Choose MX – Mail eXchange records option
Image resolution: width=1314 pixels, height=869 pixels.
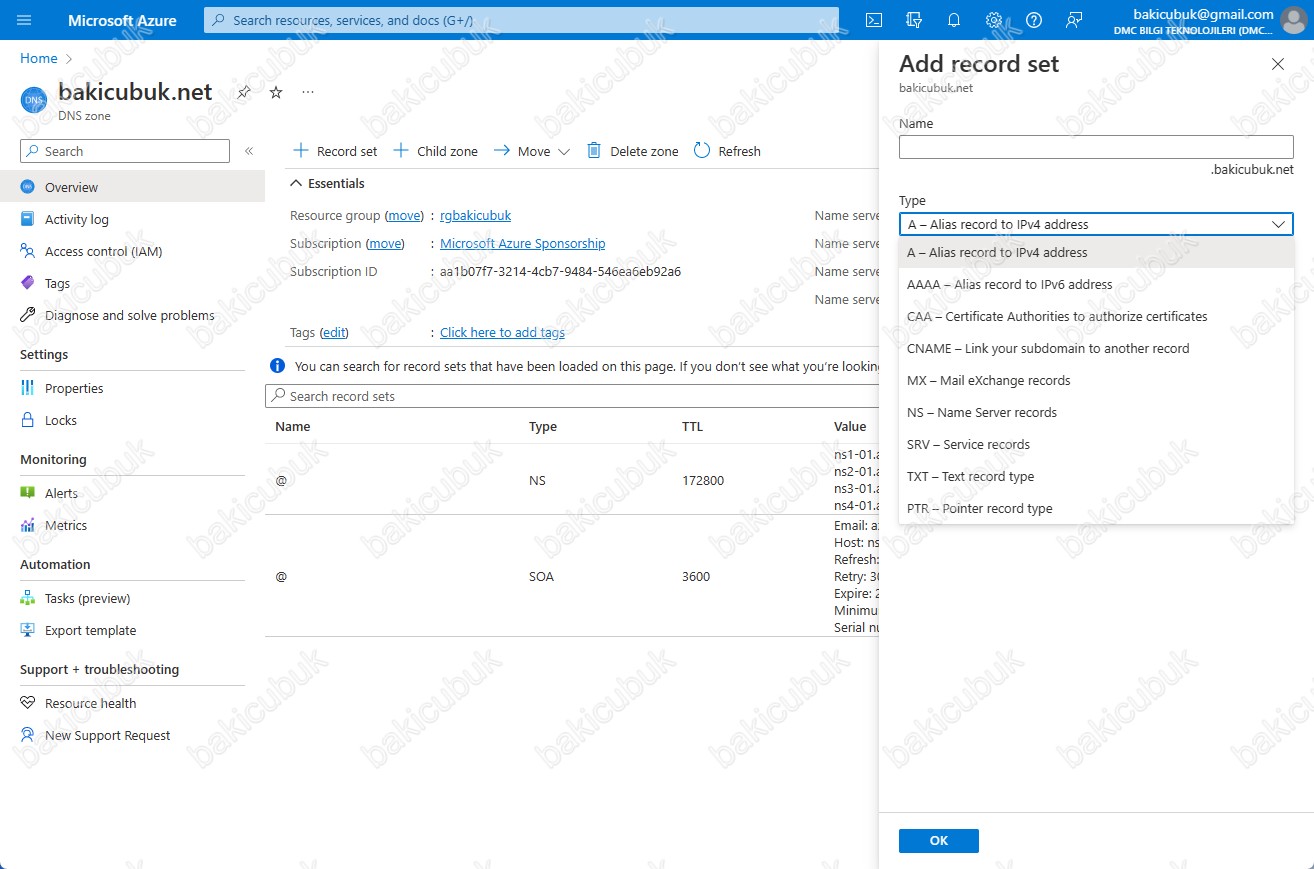pyautogui.click(x=1096, y=380)
